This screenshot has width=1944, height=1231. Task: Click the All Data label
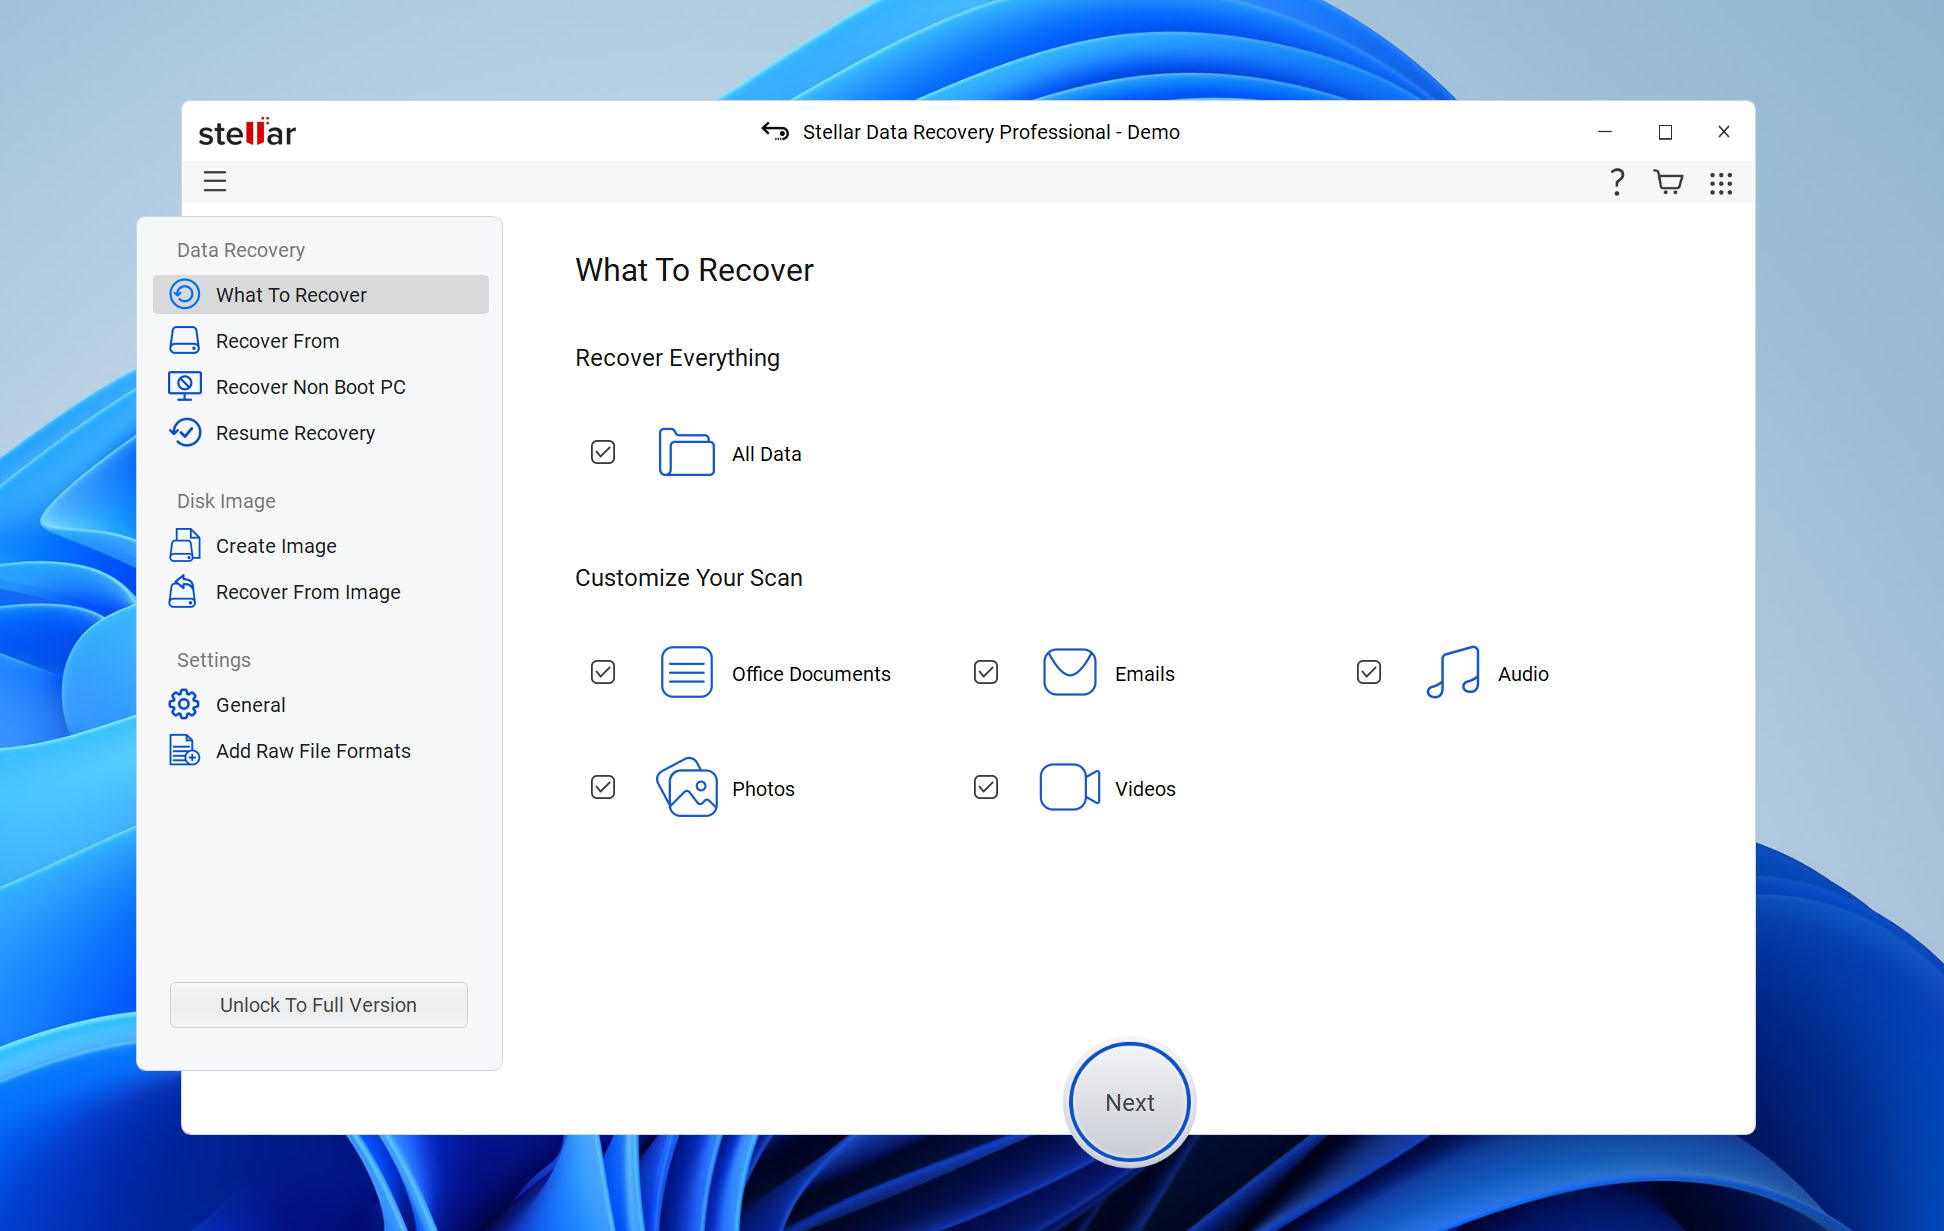(x=767, y=453)
